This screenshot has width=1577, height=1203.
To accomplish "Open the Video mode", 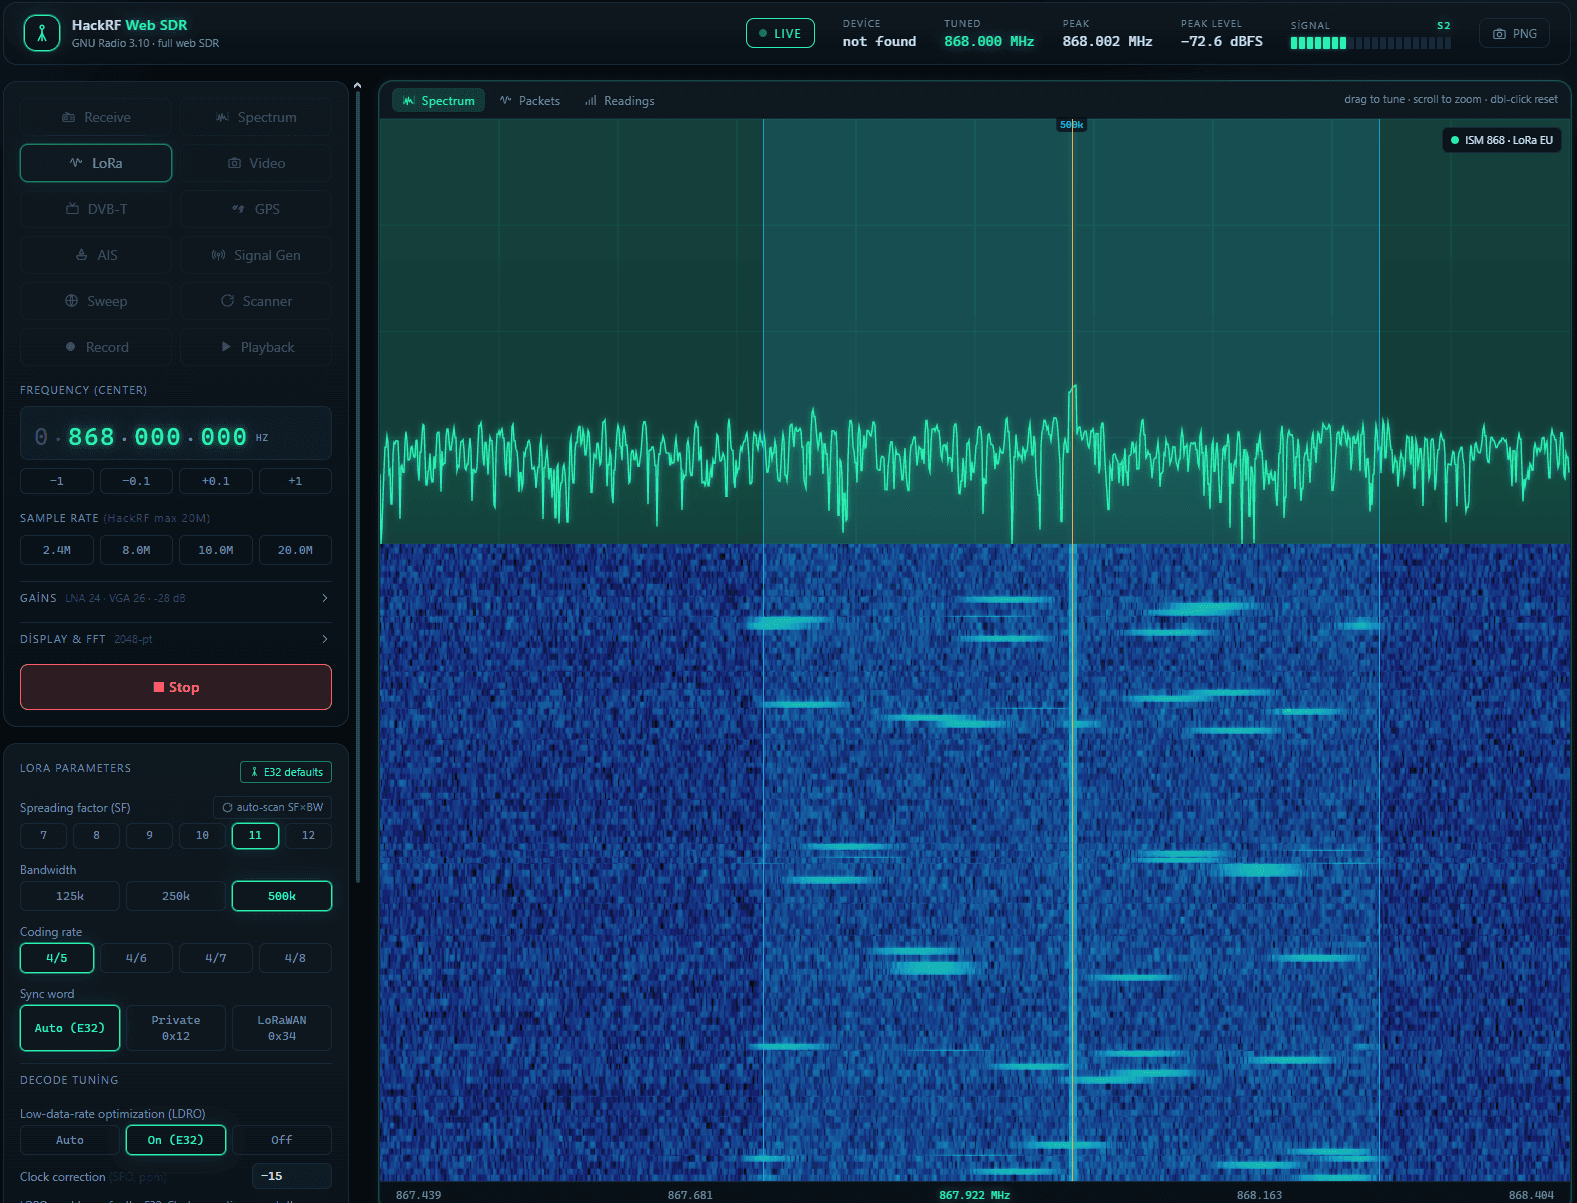I will [x=256, y=163].
